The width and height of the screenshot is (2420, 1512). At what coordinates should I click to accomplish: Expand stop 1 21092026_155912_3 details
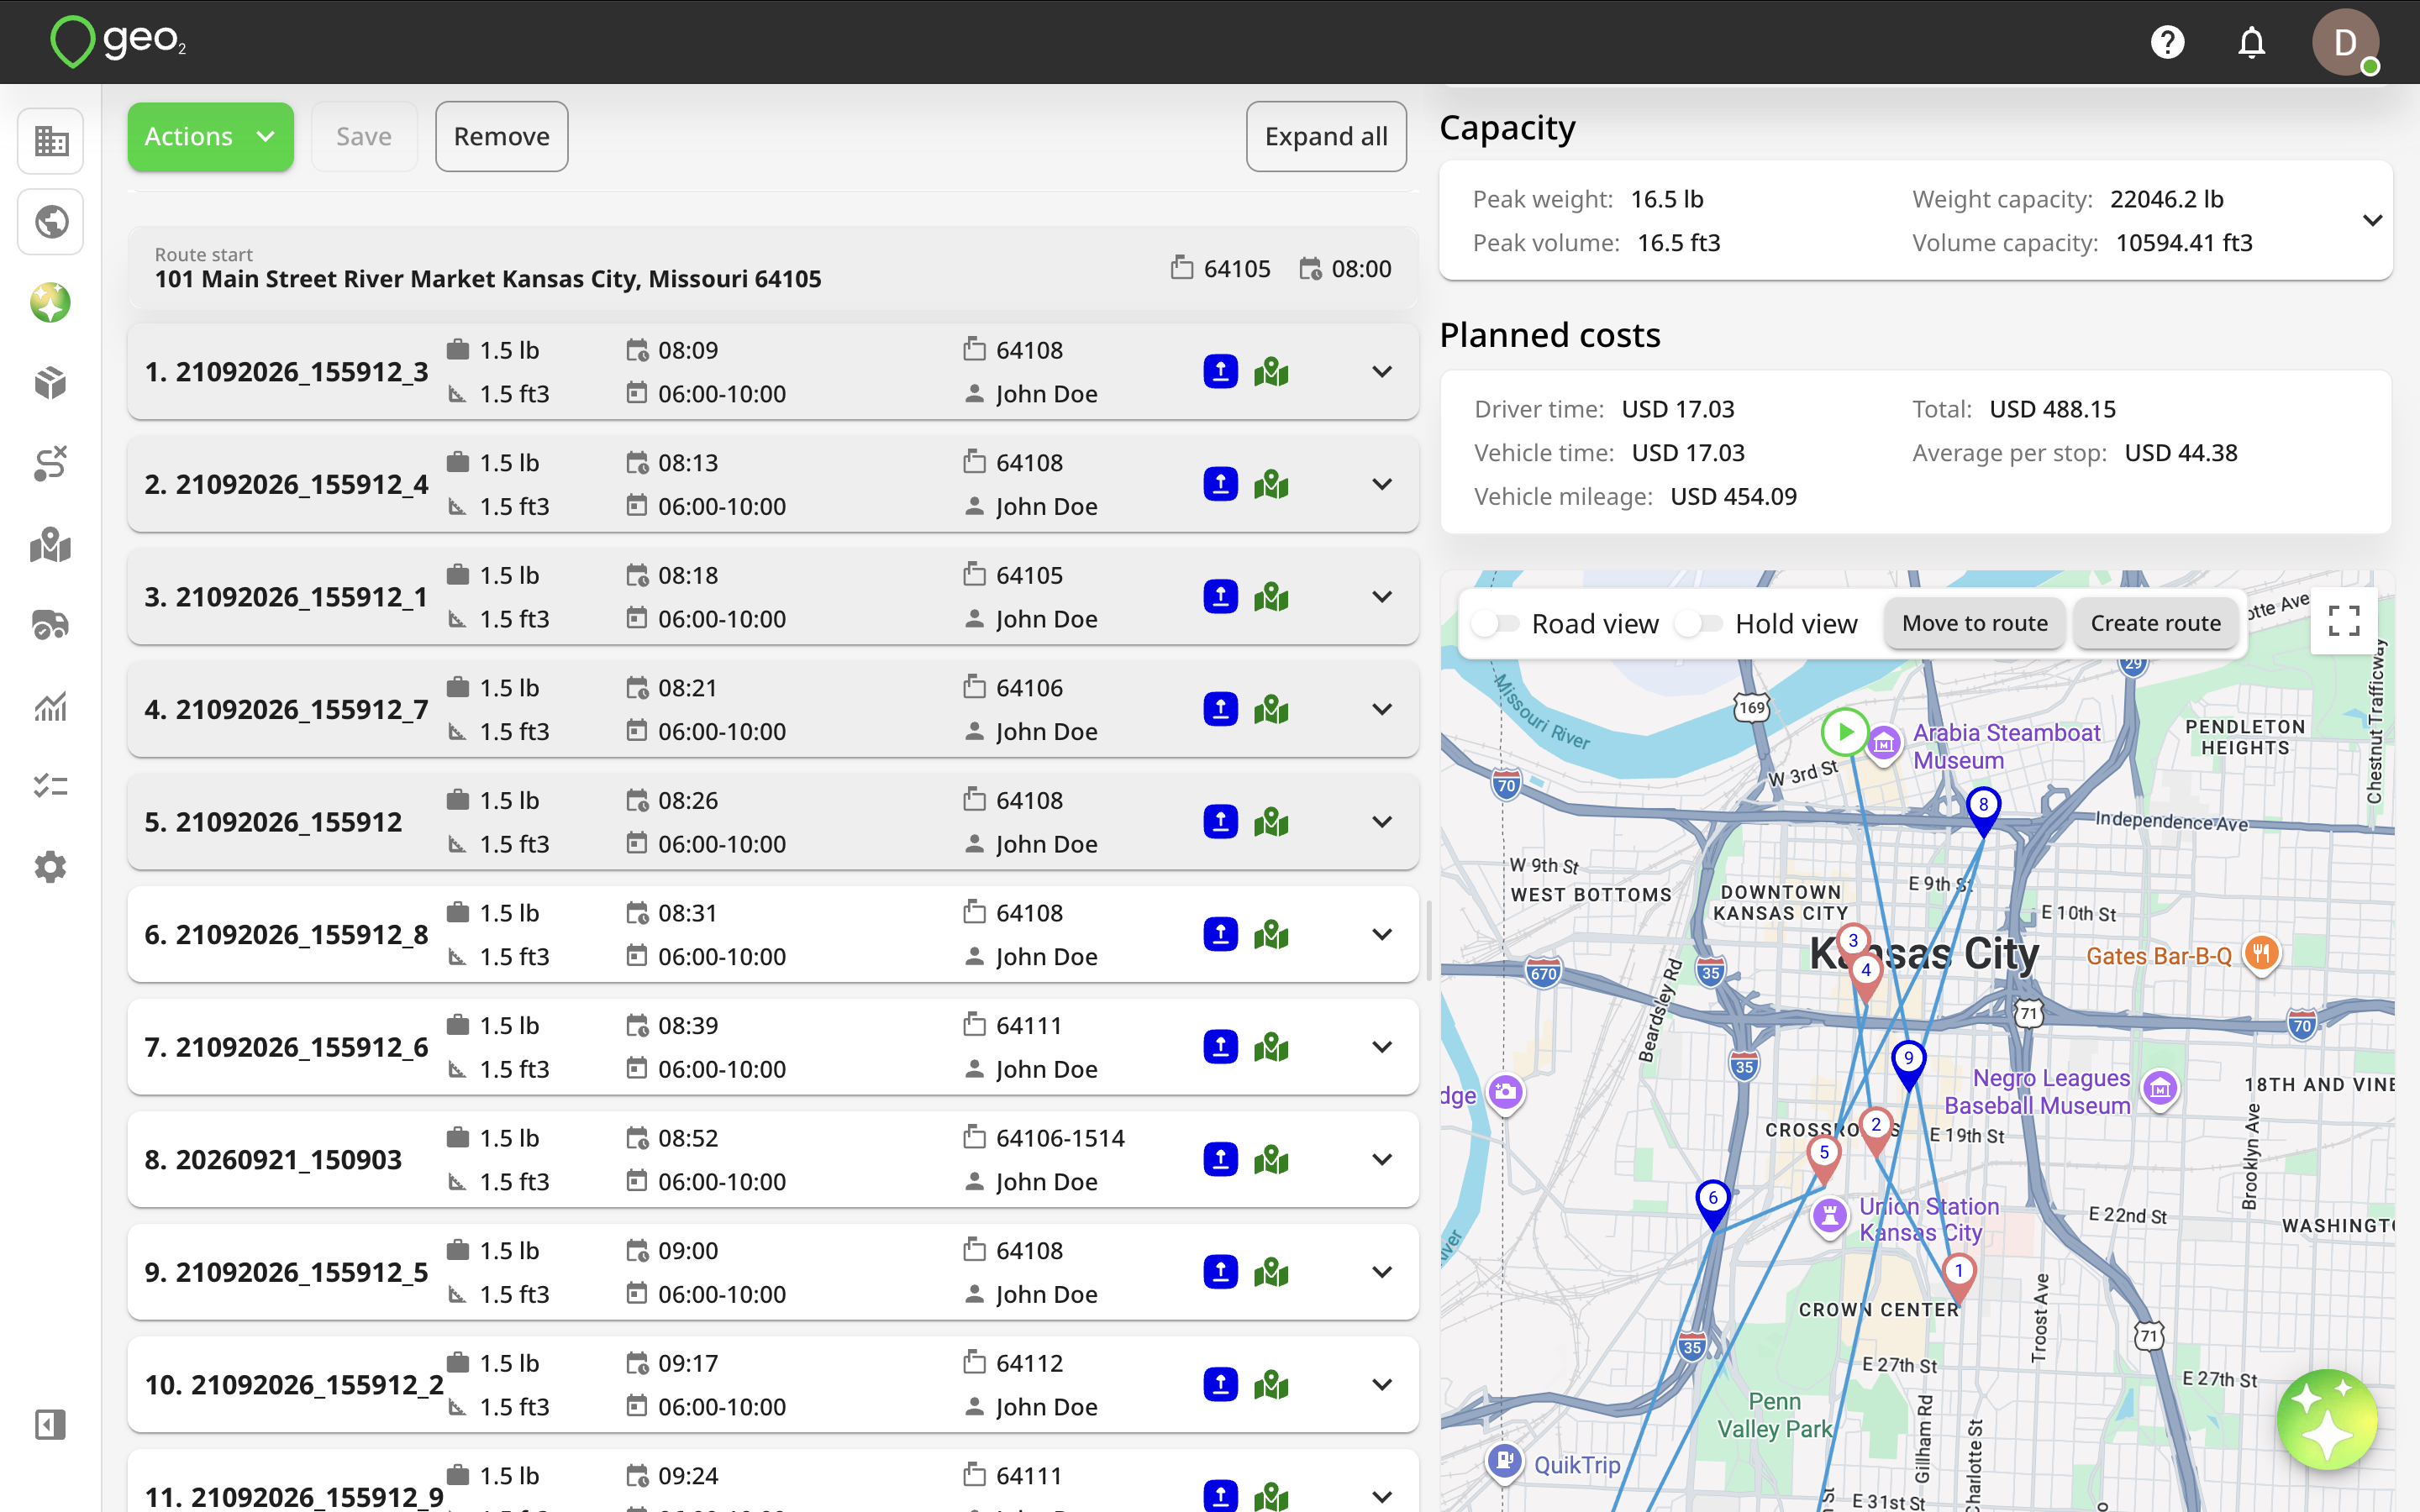1382,372
